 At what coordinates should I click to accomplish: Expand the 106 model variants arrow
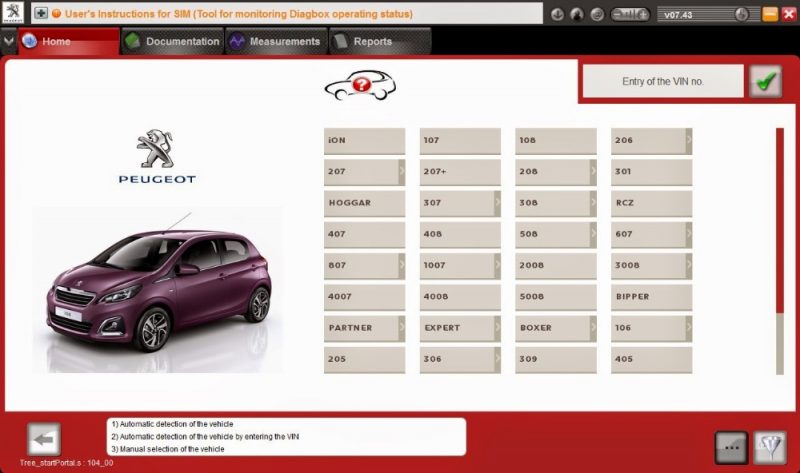(689, 328)
